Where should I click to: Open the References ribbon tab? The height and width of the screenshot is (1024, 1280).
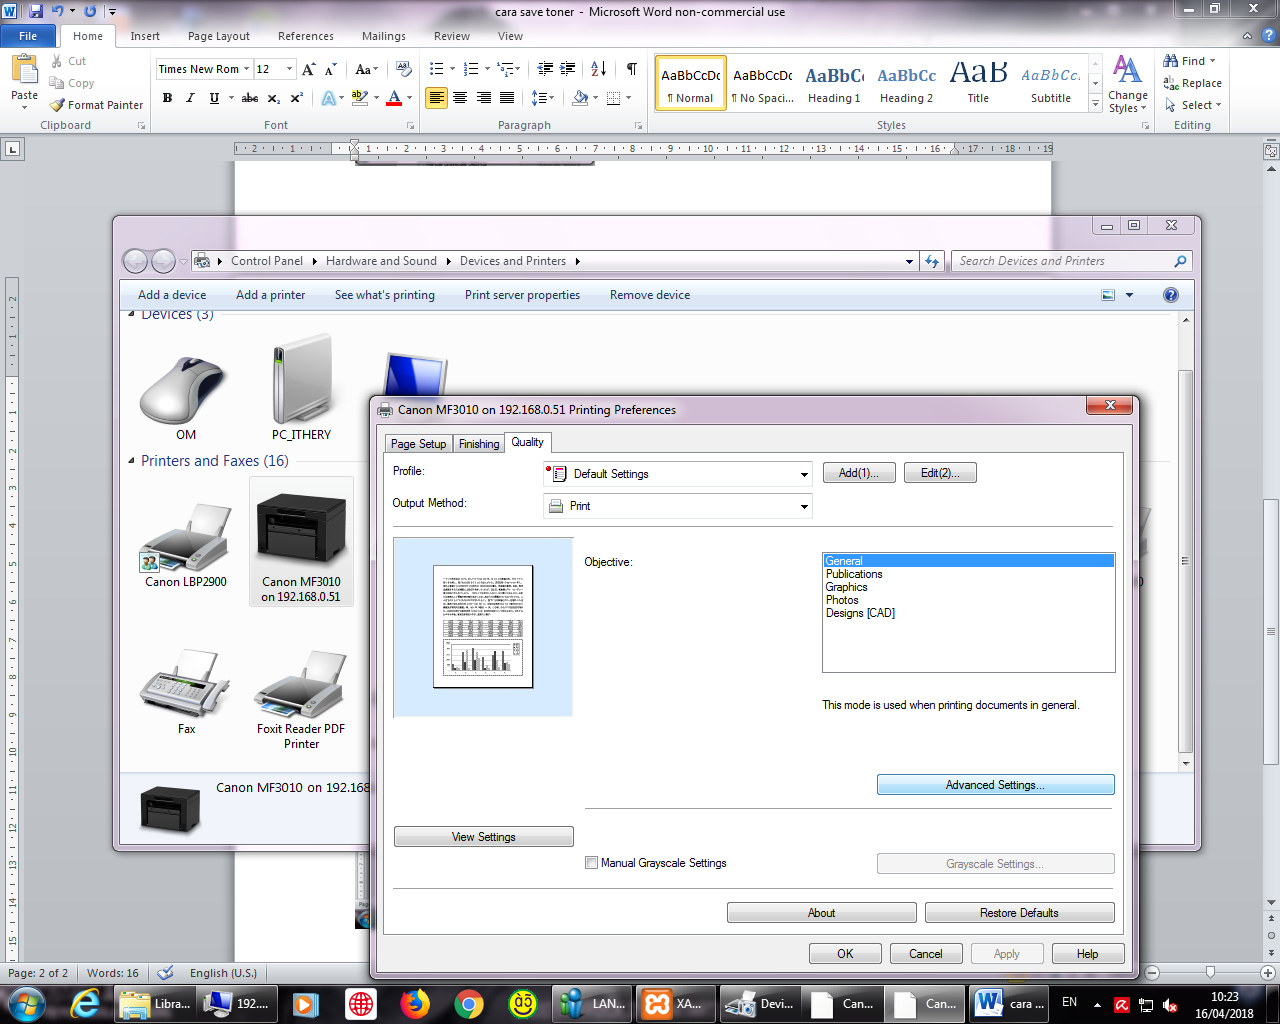(x=305, y=35)
